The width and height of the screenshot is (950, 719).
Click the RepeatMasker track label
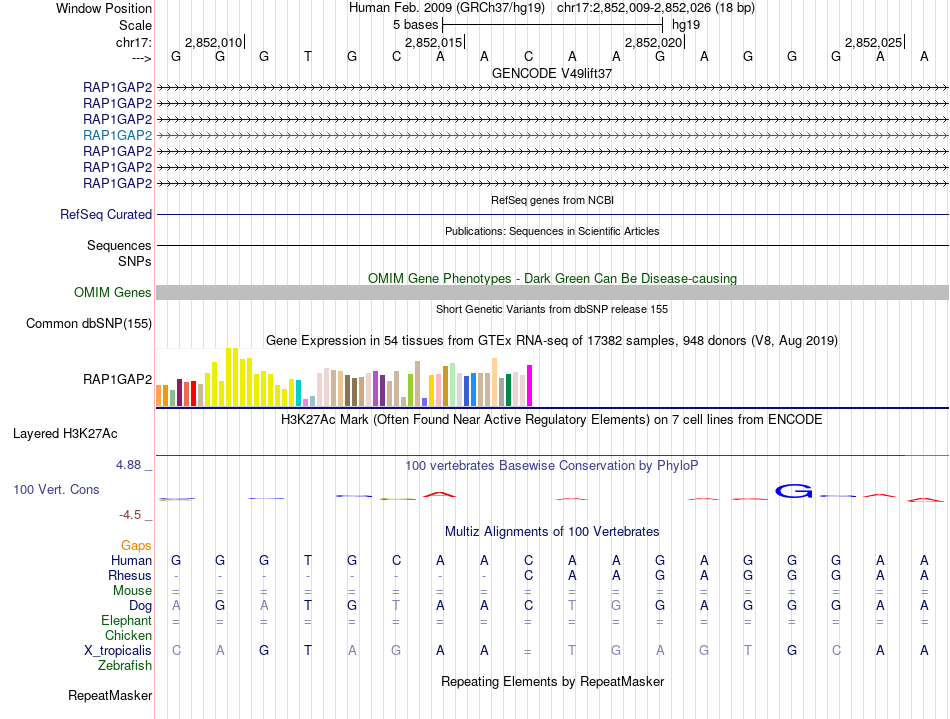pyautogui.click(x=110, y=695)
